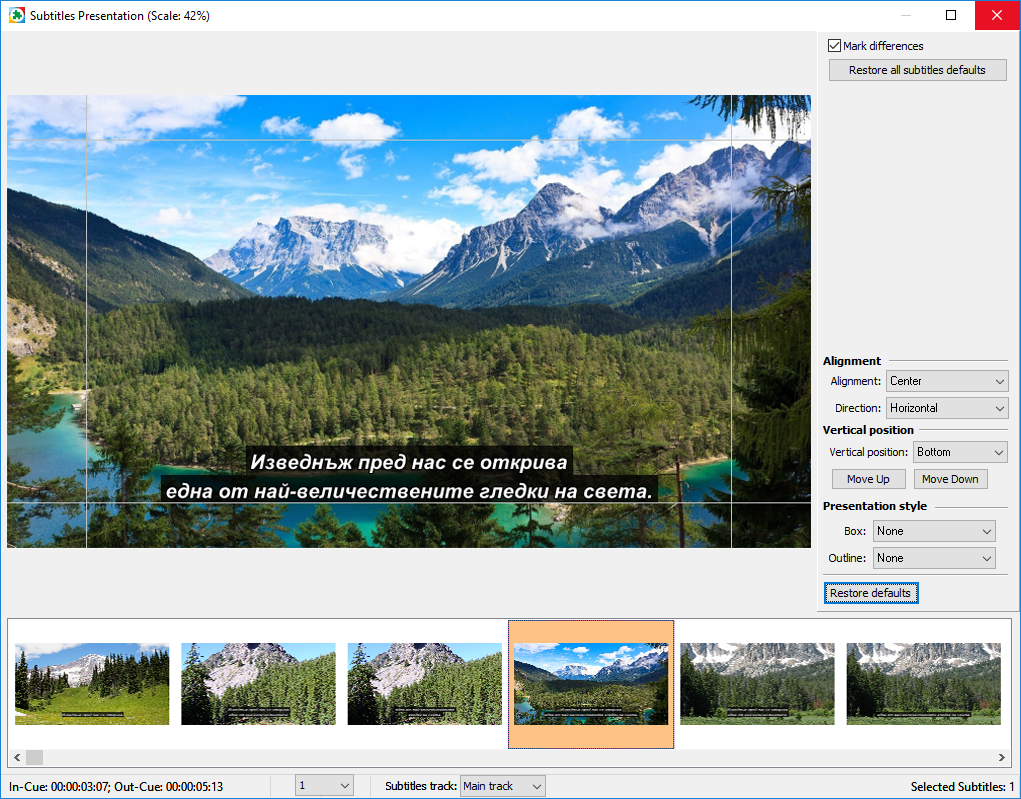Expand the Direction dropdown showing Horizontal
The width and height of the screenshot is (1021, 799).
(947, 408)
